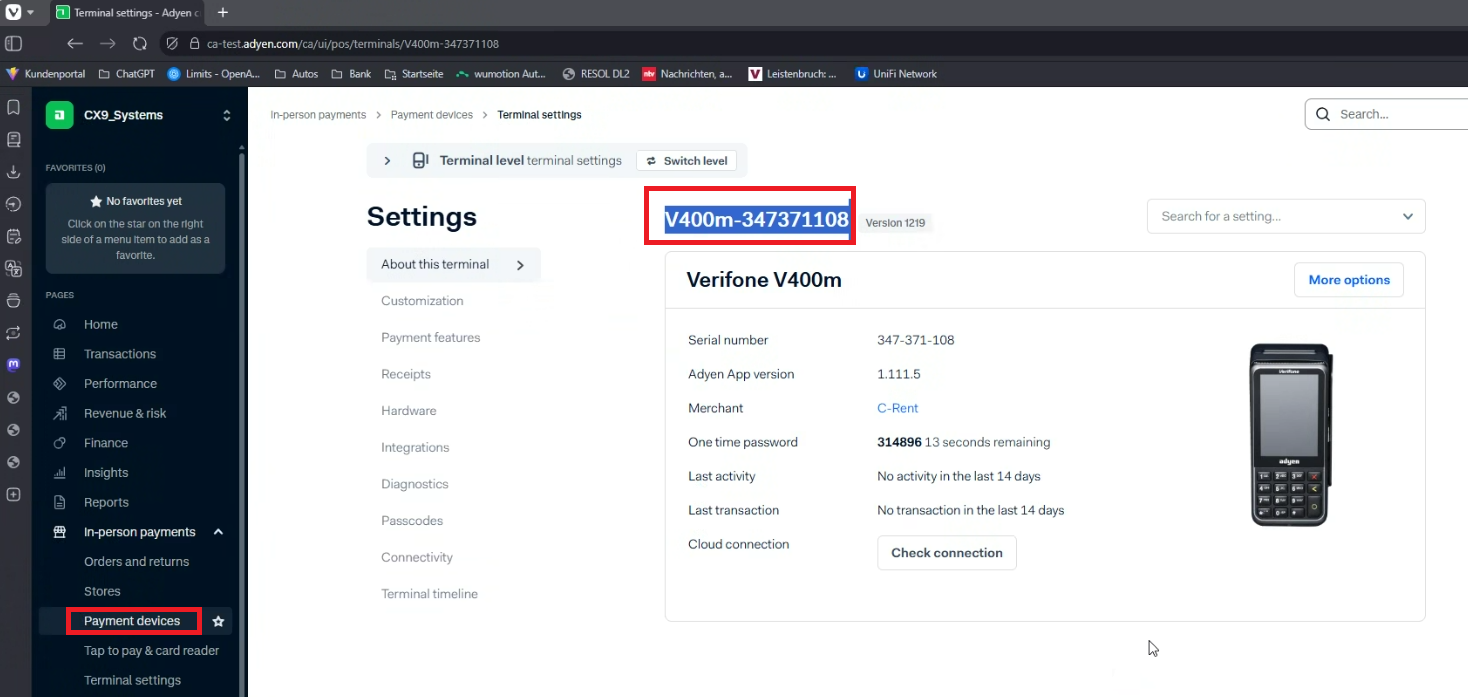Viewport: 1476px width, 700px height.
Task: Open the Mastodon panel in browser sidebar
Action: 13,365
